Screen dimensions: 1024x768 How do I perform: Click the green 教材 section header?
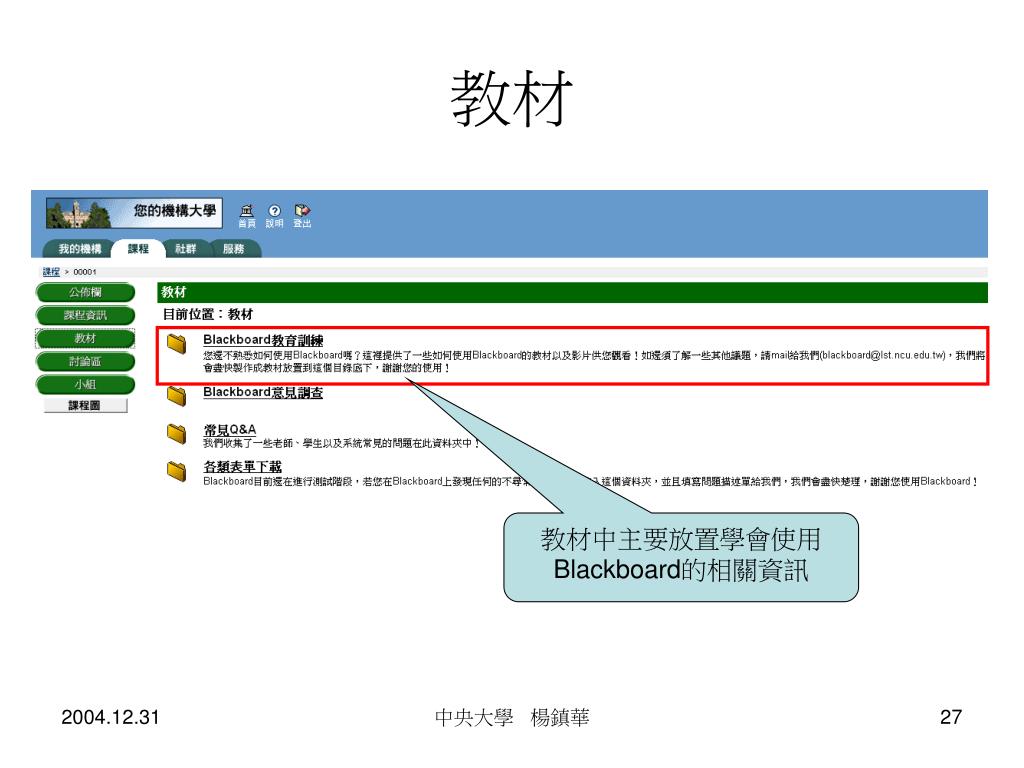(x=572, y=293)
